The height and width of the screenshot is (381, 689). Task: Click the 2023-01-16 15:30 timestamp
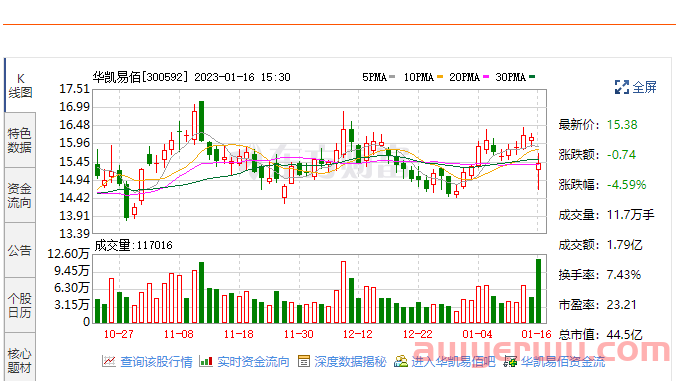pyautogui.click(x=242, y=77)
